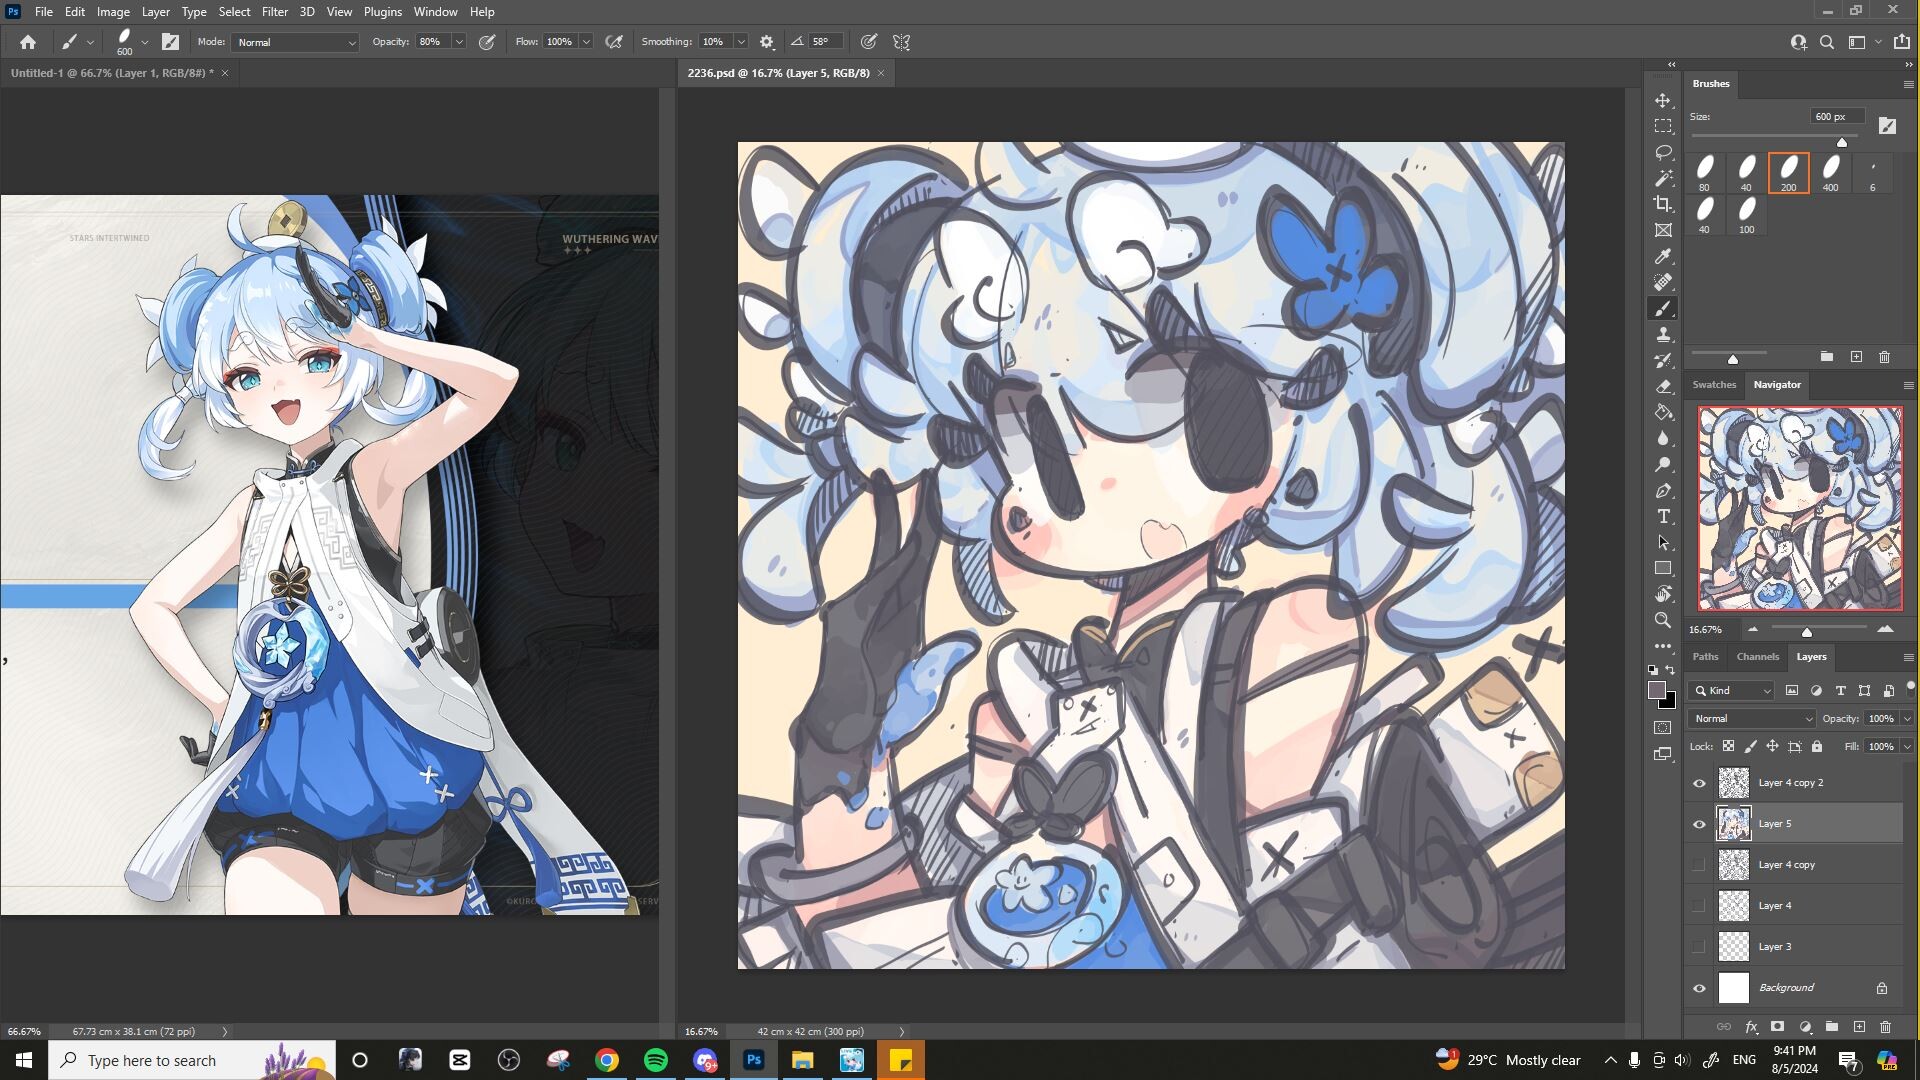This screenshot has height=1080, width=1920.
Task: Toggle airbrush-style build-up effect
Action: tap(614, 42)
